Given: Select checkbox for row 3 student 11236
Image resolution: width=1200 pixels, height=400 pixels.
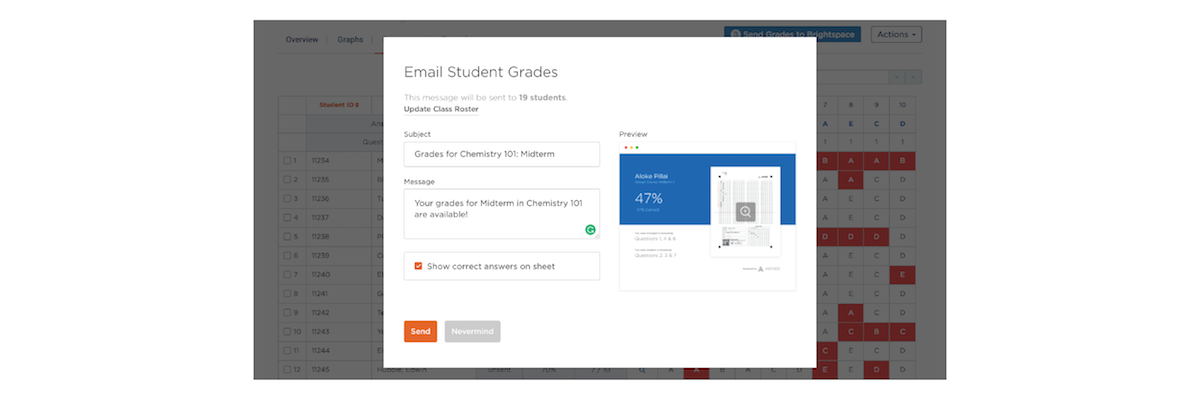Looking at the screenshot, I should click(x=287, y=198).
